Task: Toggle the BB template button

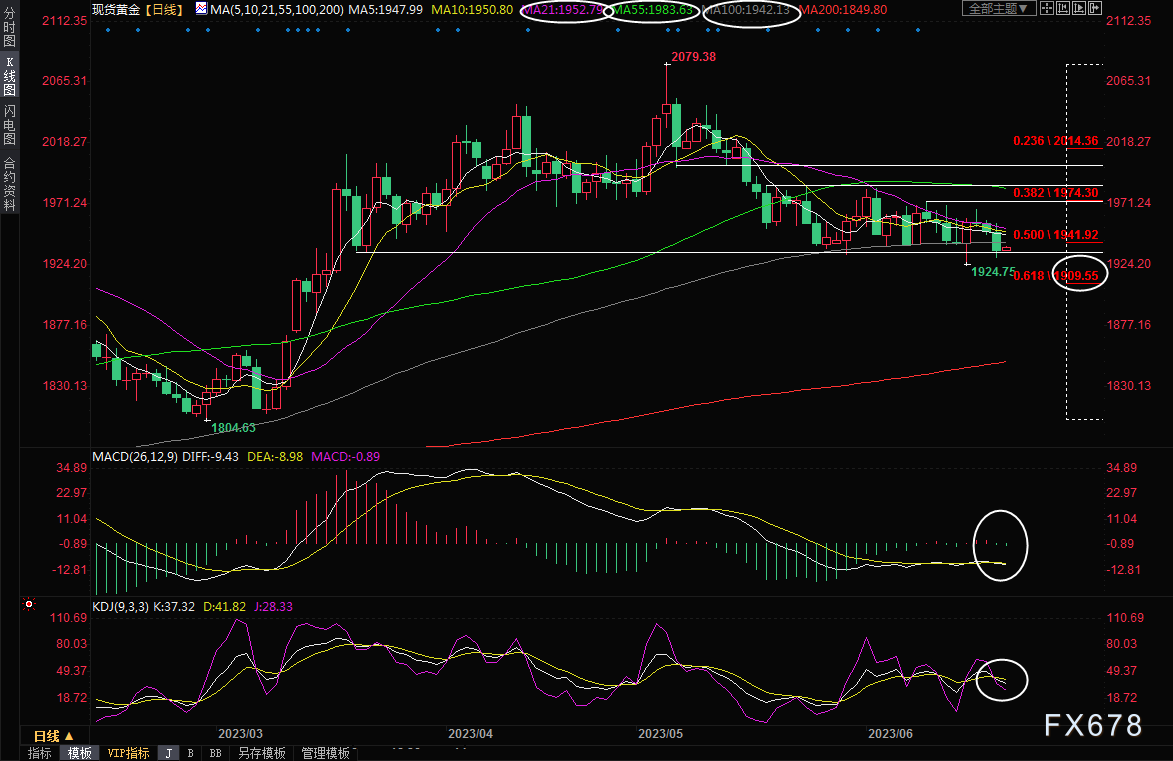Action: pos(215,753)
